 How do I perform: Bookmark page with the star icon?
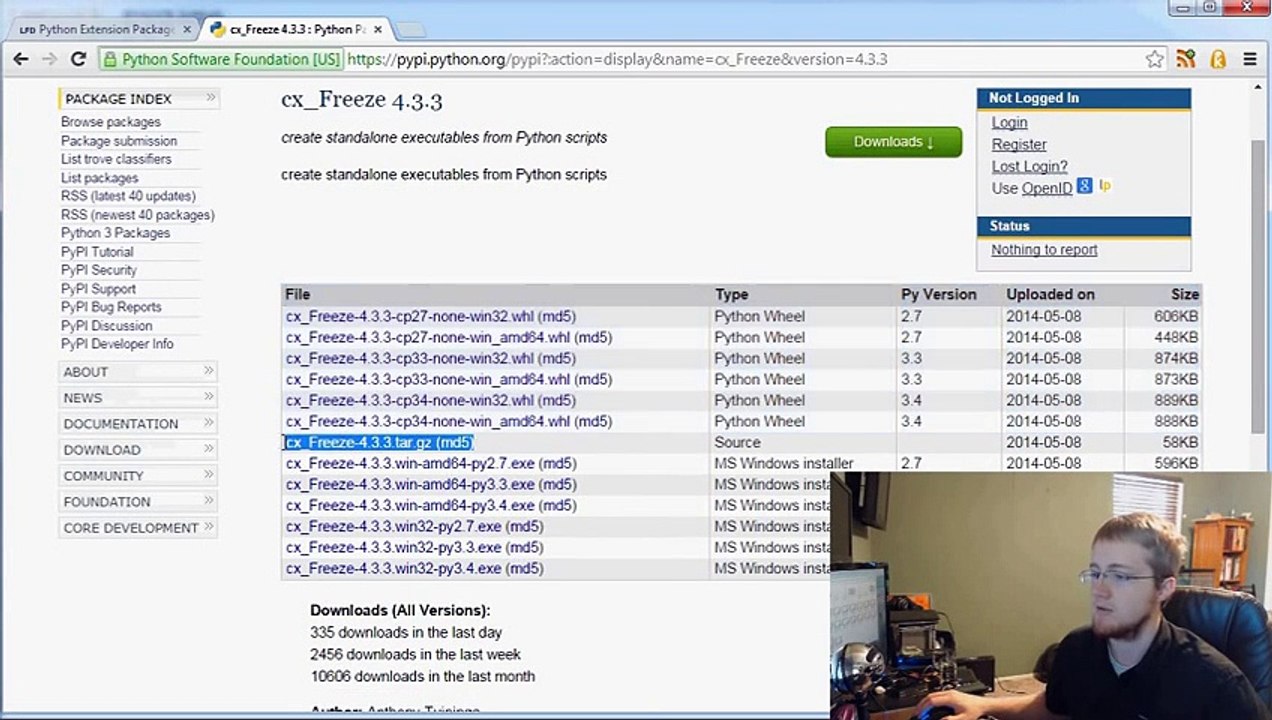click(x=1155, y=59)
